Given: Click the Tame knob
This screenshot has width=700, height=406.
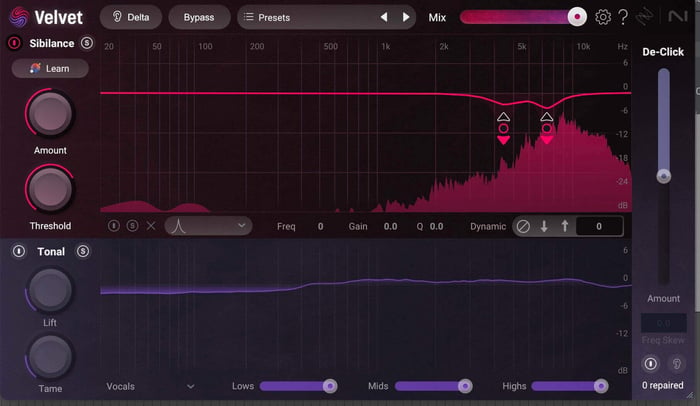Looking at the screenshot, I should click(x=50, y=356).
